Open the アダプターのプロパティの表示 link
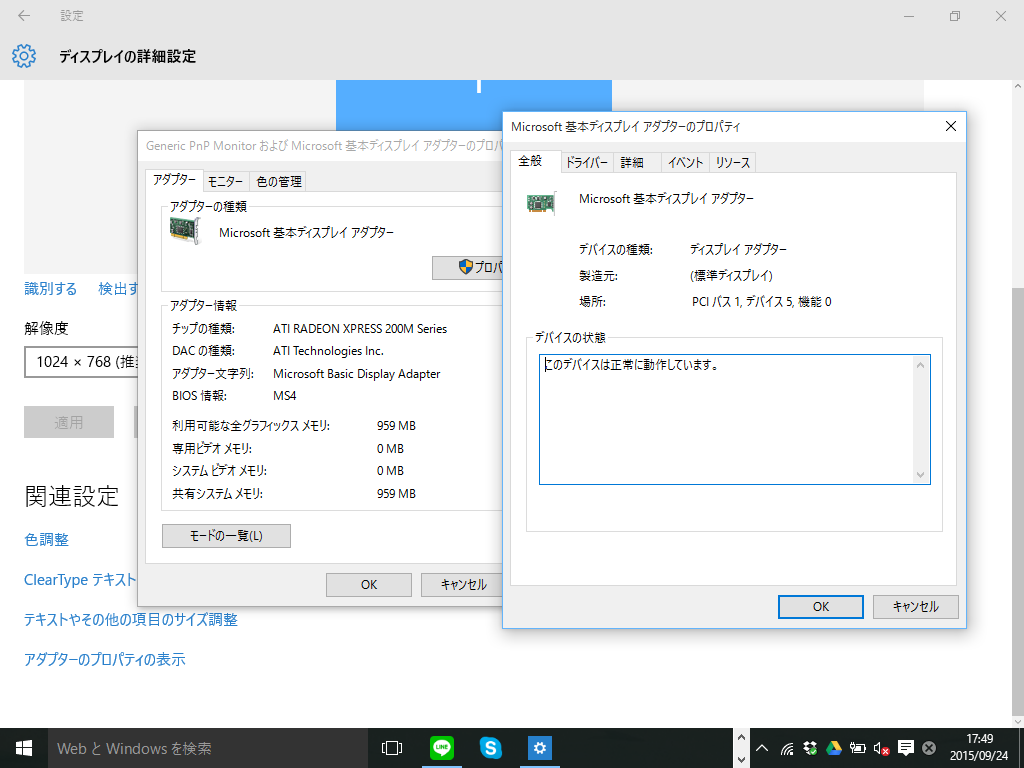The height and width of the screenshot is (768, 1024). pos(104,660)
